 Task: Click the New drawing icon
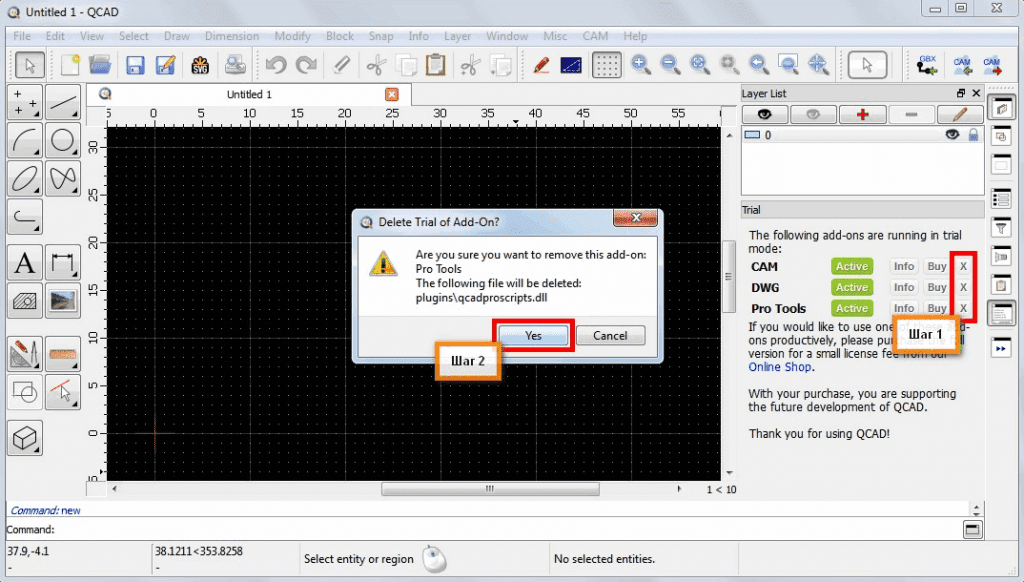coord(70,65)
